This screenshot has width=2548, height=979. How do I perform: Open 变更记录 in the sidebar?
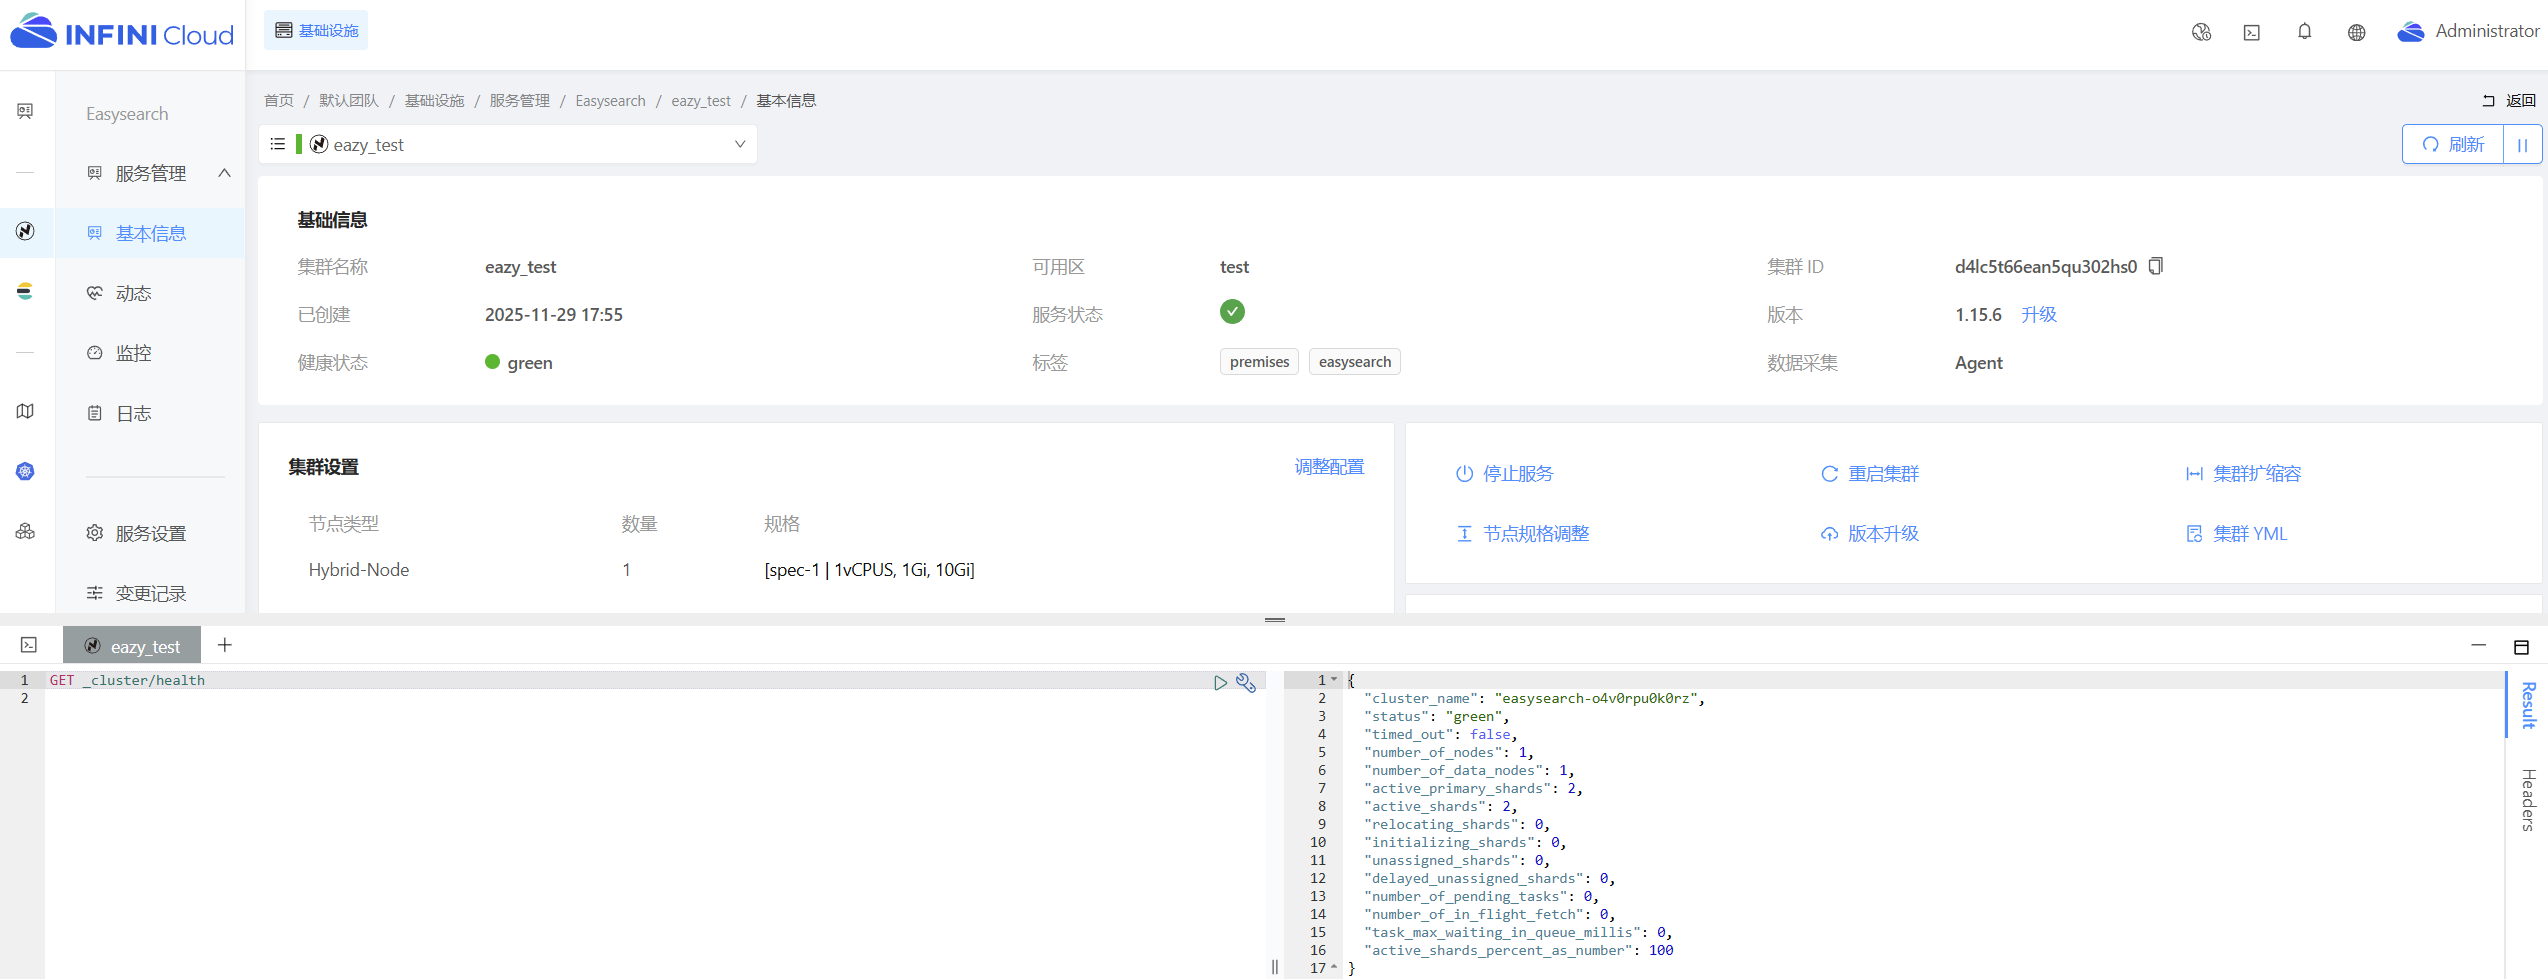click(150, 593)
